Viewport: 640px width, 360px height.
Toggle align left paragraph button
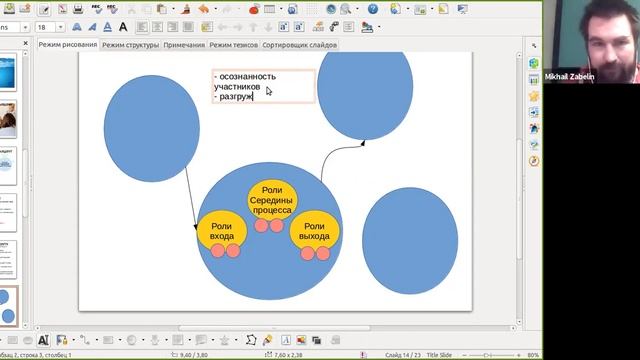(x=142, y=27)
